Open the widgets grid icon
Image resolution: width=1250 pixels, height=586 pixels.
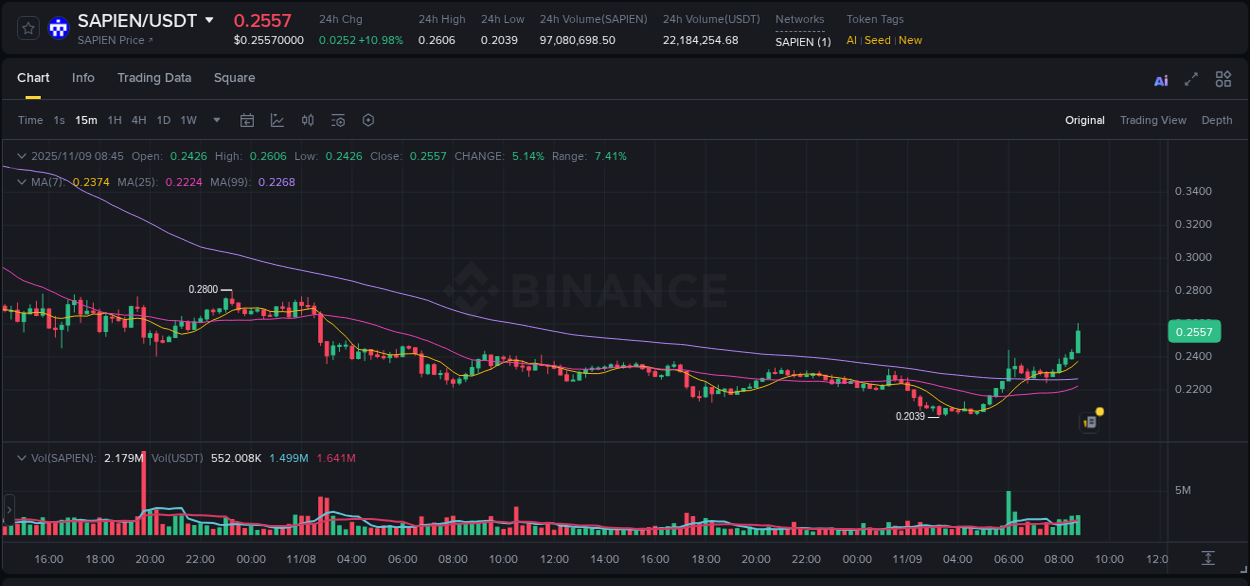coord(1222,79)
